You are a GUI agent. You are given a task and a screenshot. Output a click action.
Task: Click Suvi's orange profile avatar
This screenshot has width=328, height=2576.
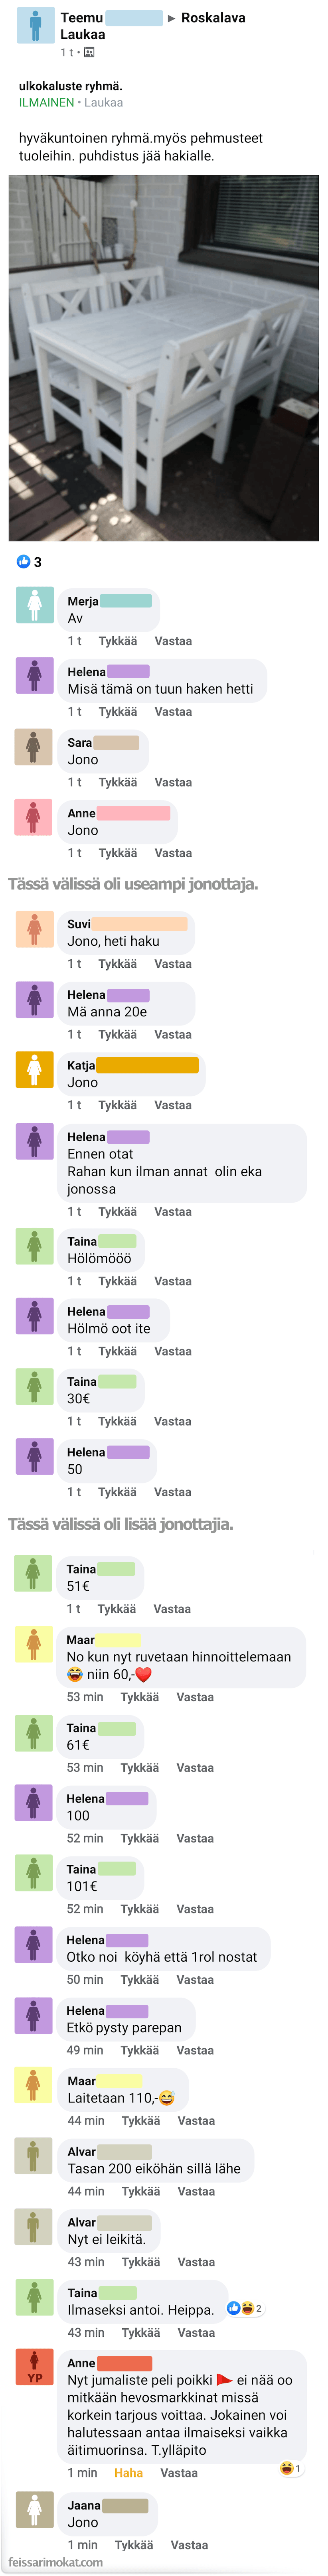[34, 928]
